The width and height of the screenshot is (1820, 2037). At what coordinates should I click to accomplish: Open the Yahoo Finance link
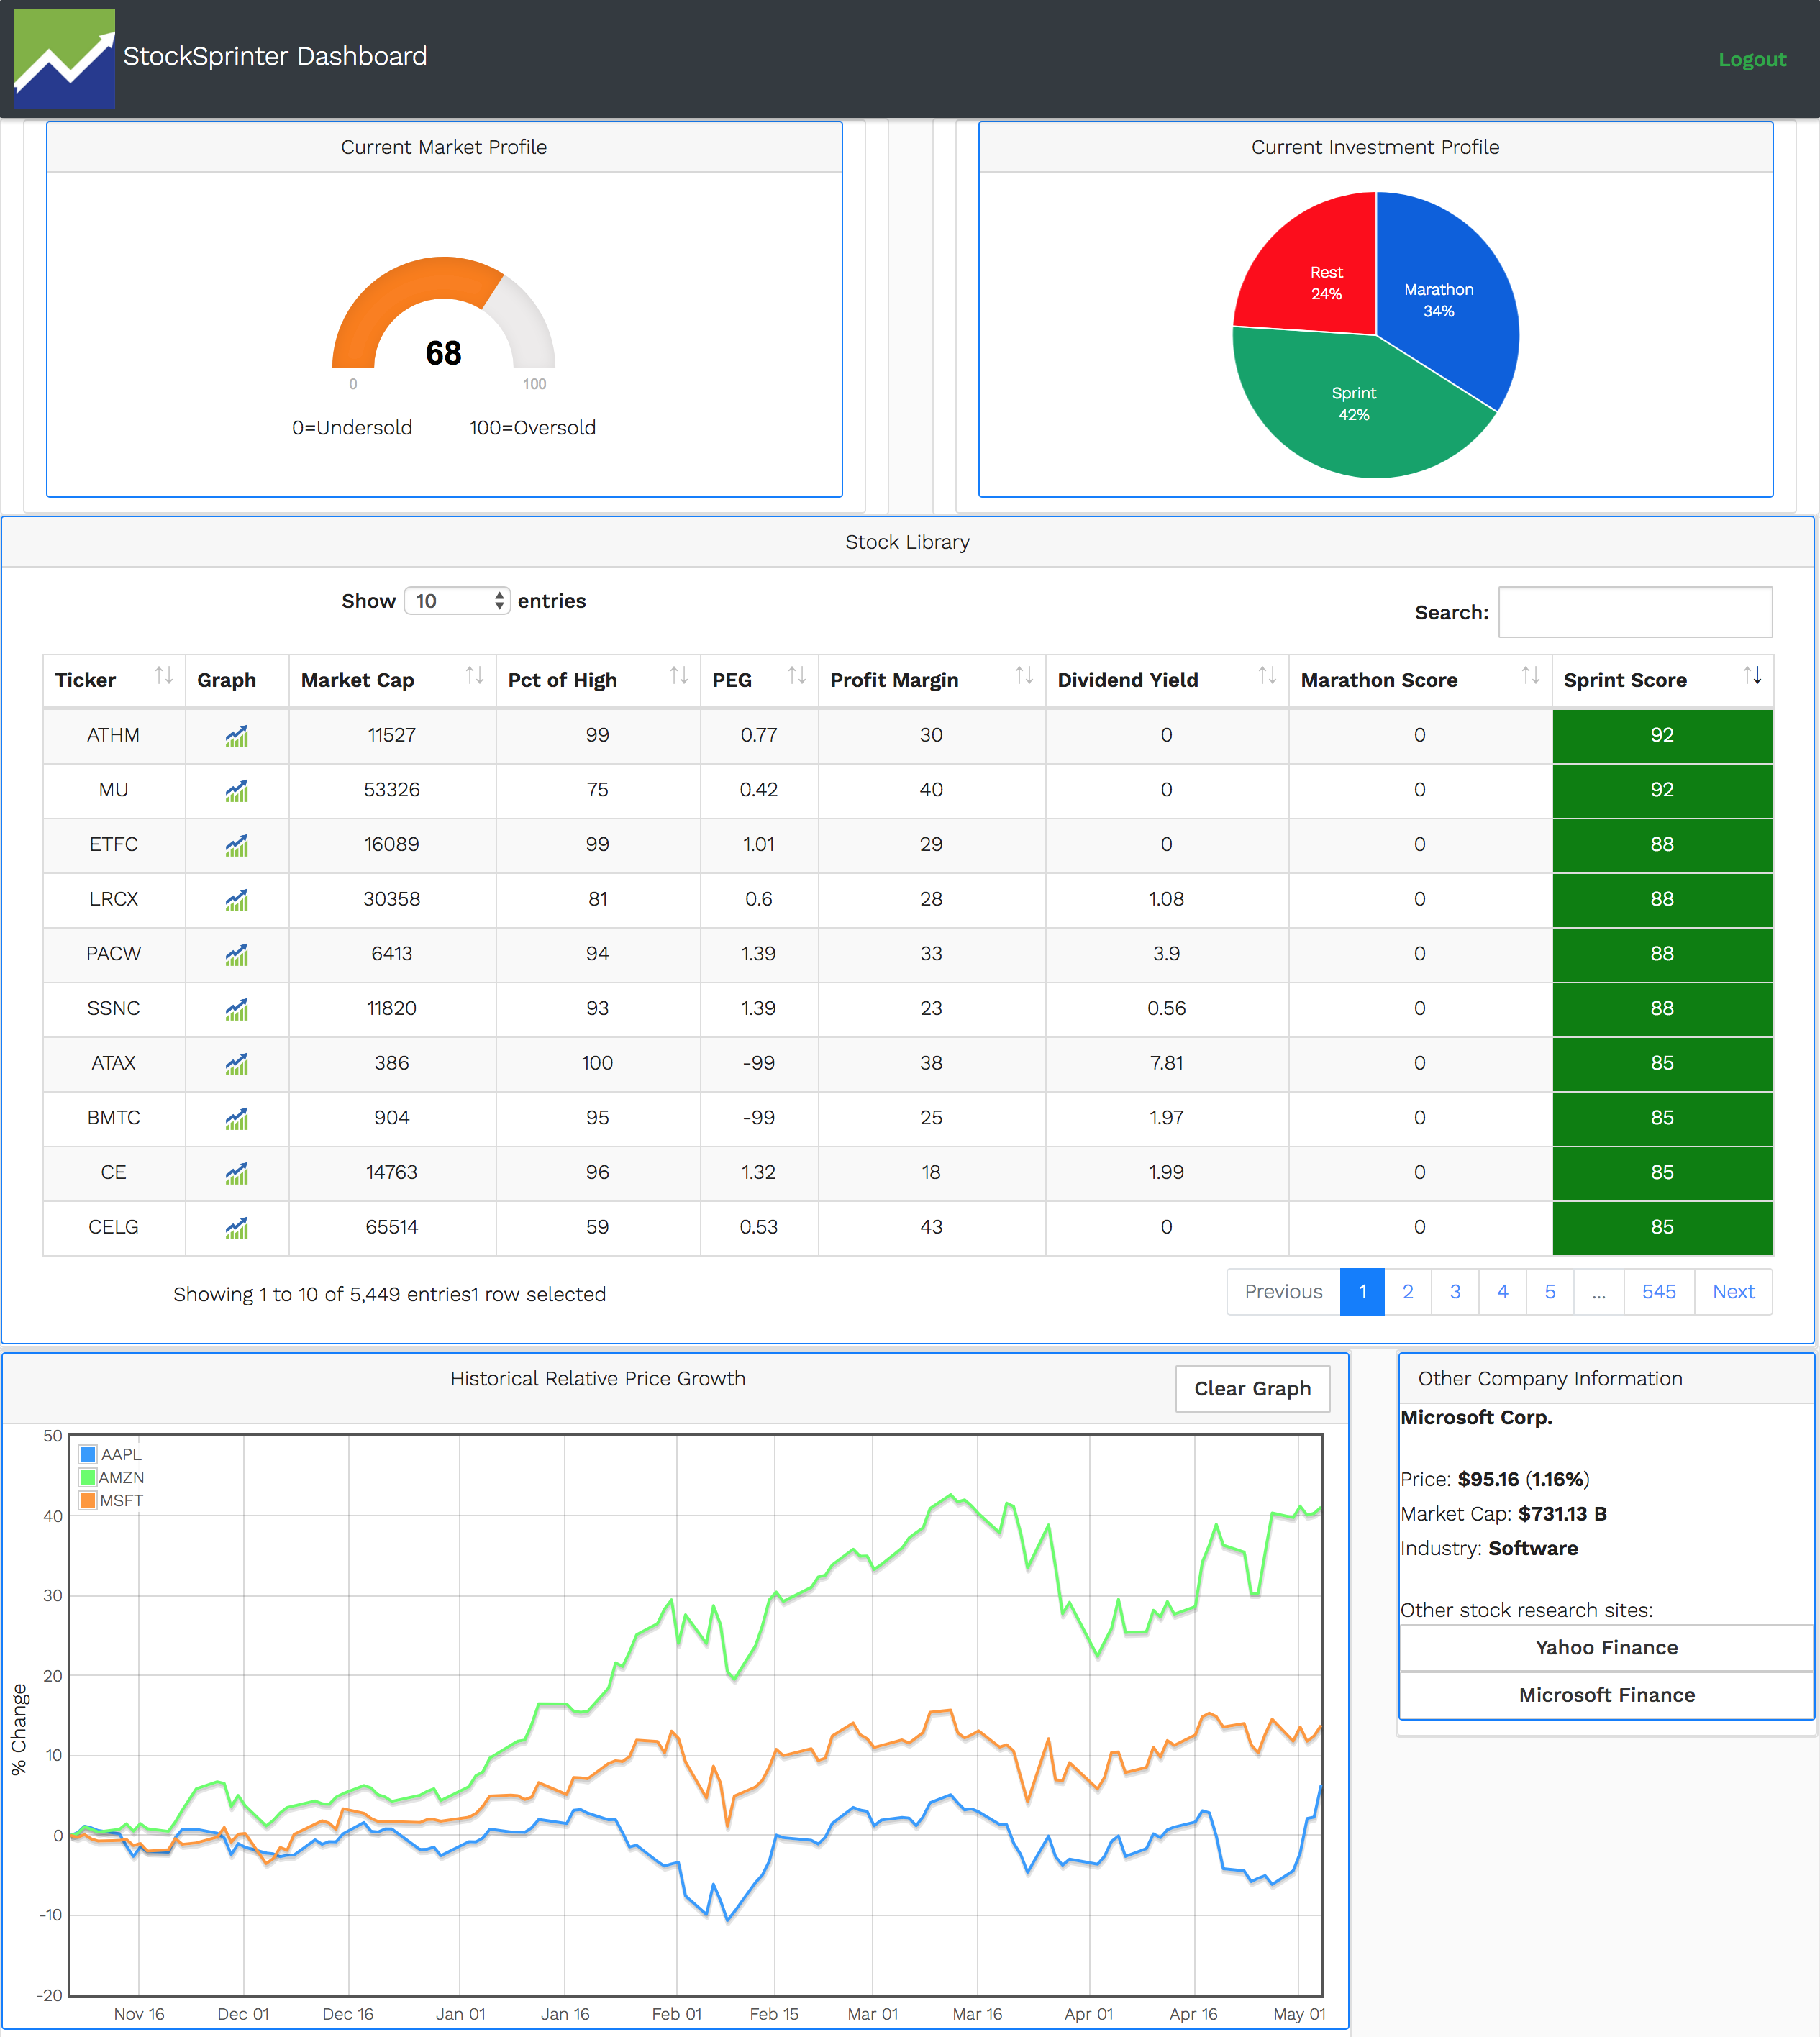click(1606, 1647)
